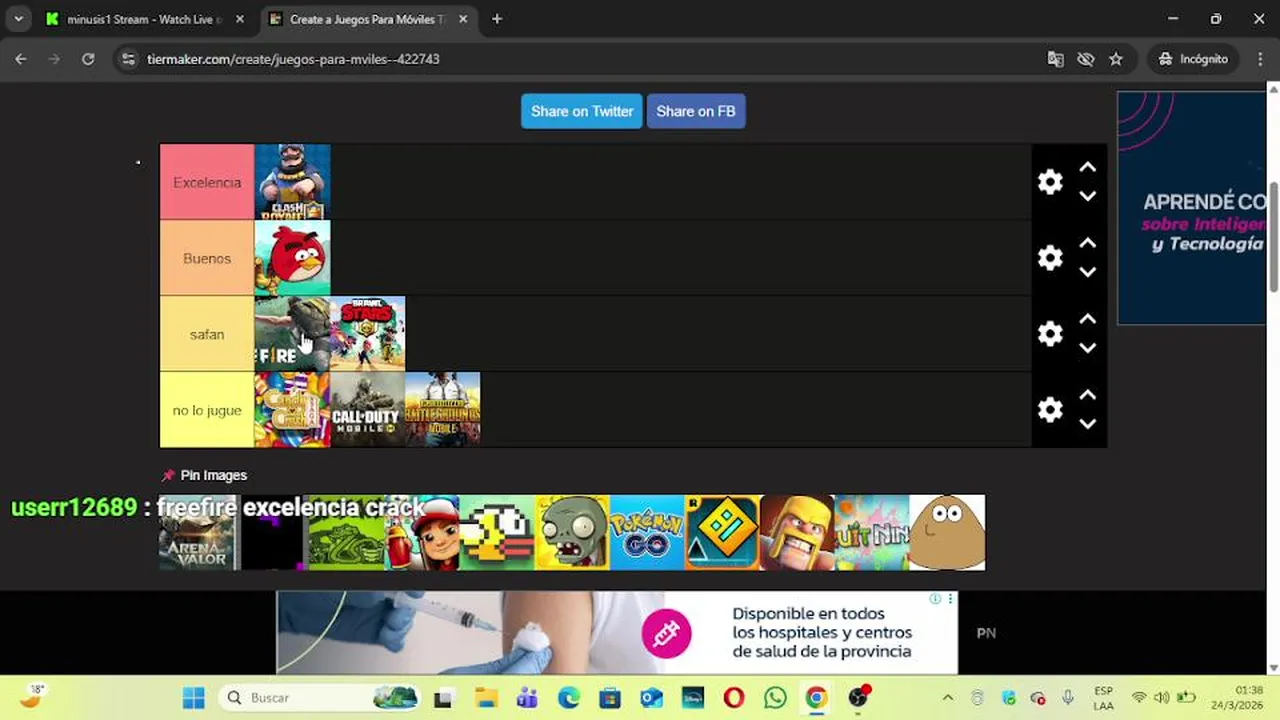Reload the tiermaker page
This screenshot has height=720, width=1280.
tap(88, 59)
